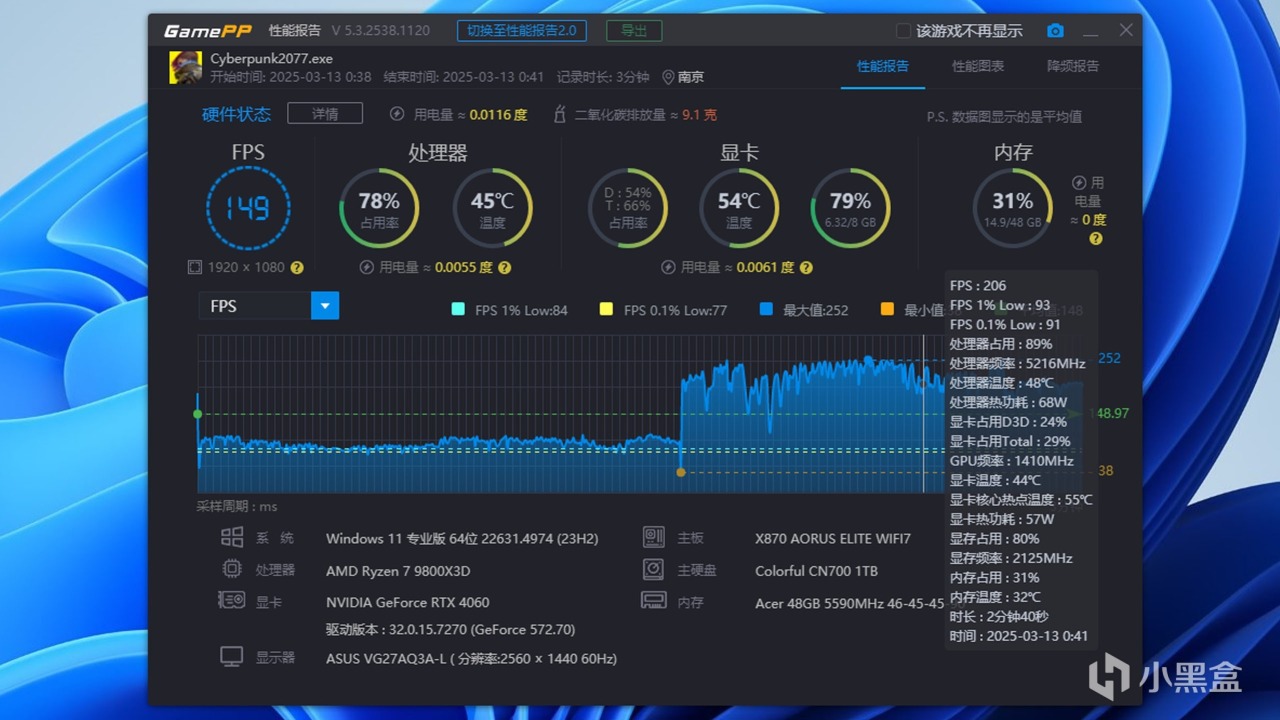This screenshot has width=1280, height=720.
Task: Click the green average marker dot on chart
Action: [198, 414]
